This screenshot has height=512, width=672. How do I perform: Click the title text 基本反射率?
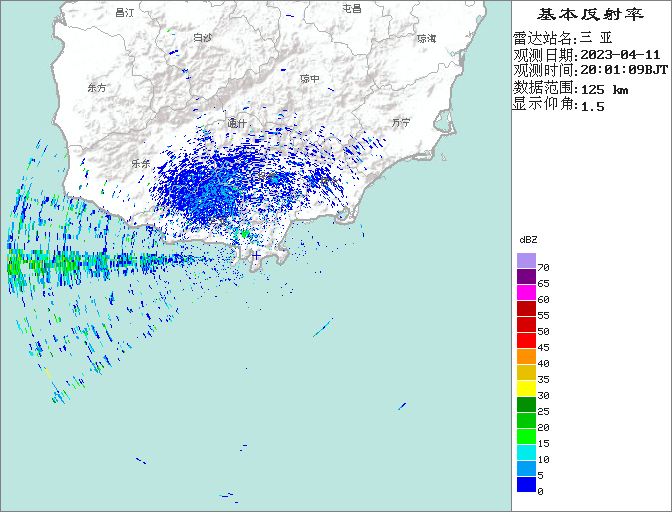(x=590, y=15)
